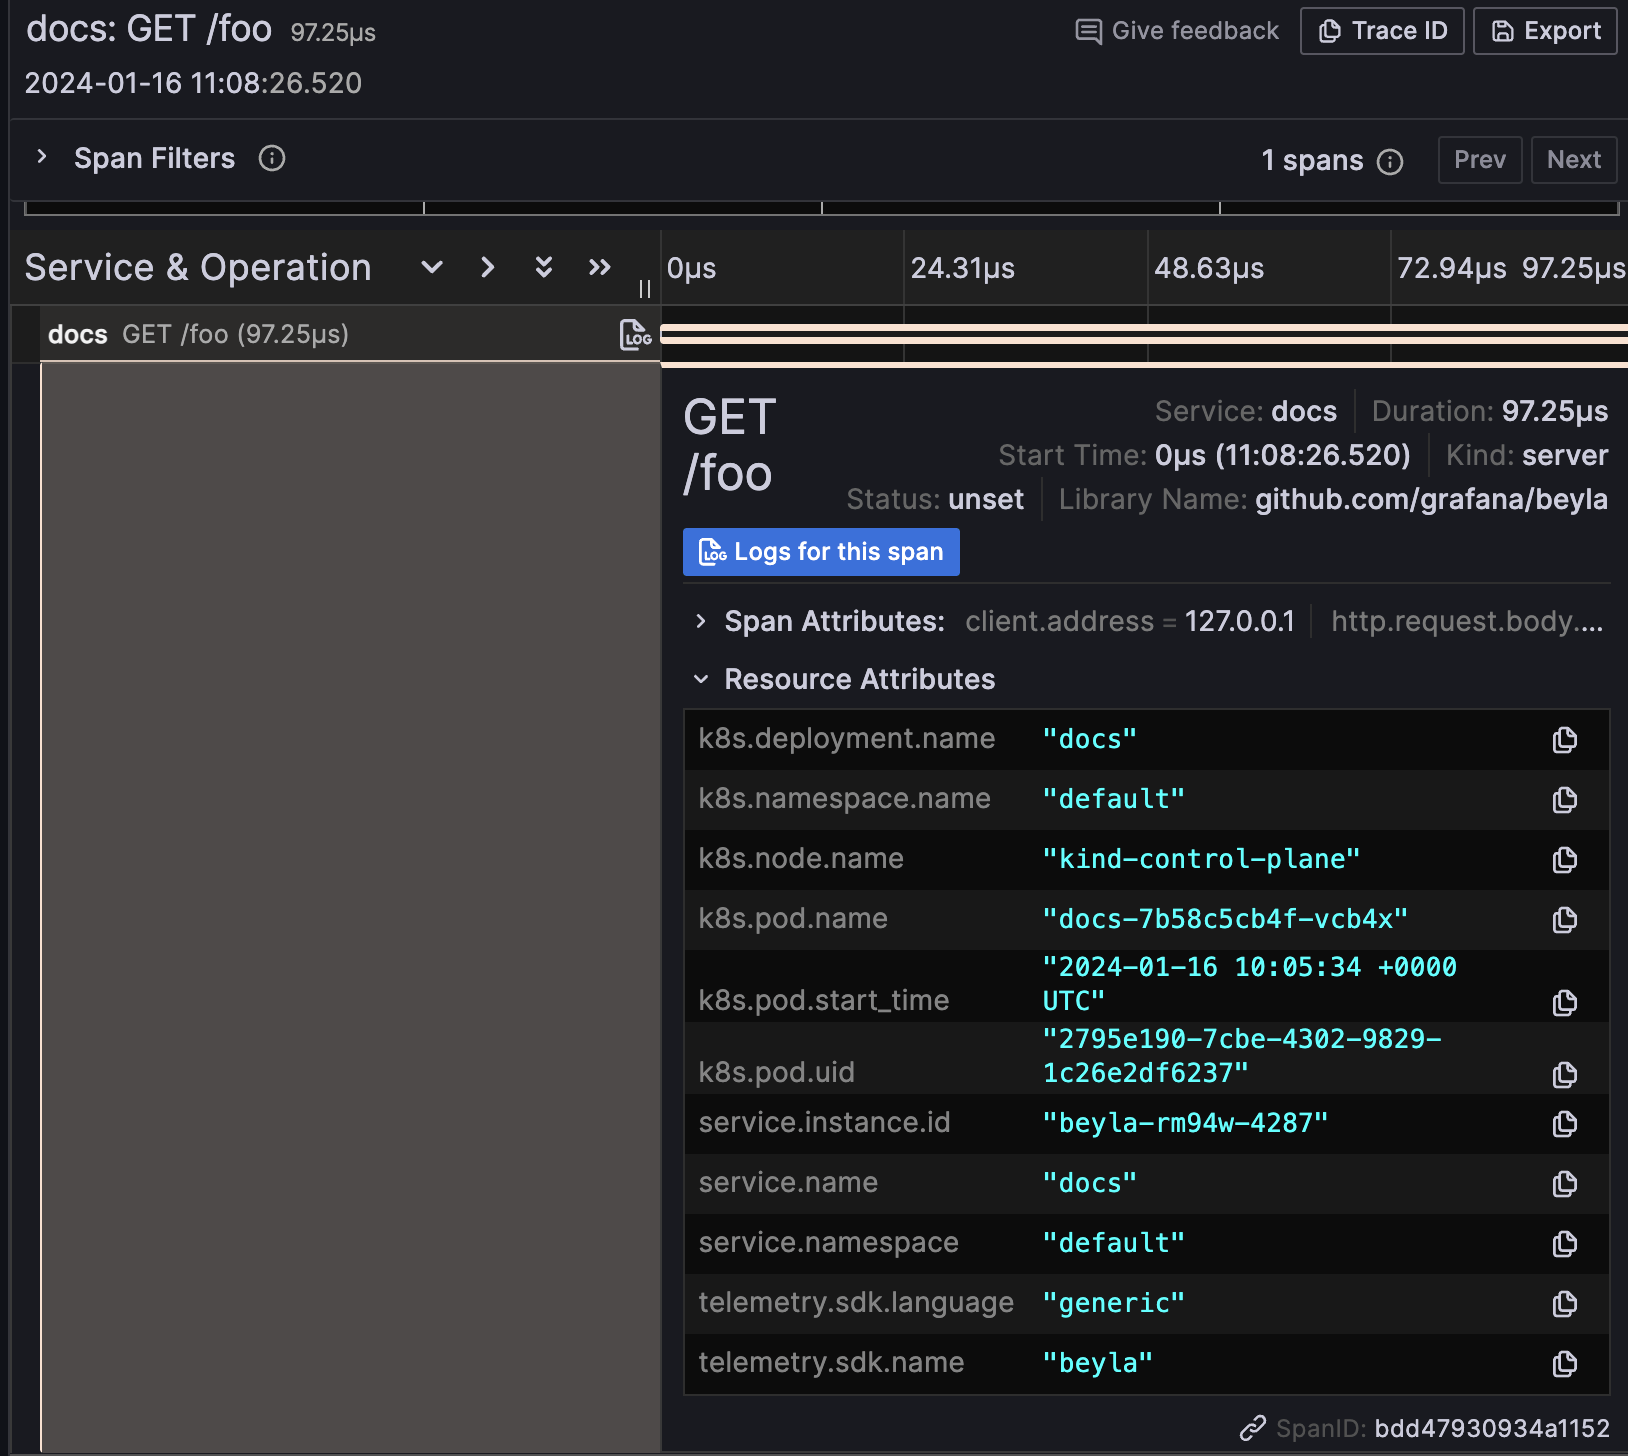Go to the previous span
The height and width of the screenshot is (1456, 1628).
1480,160
